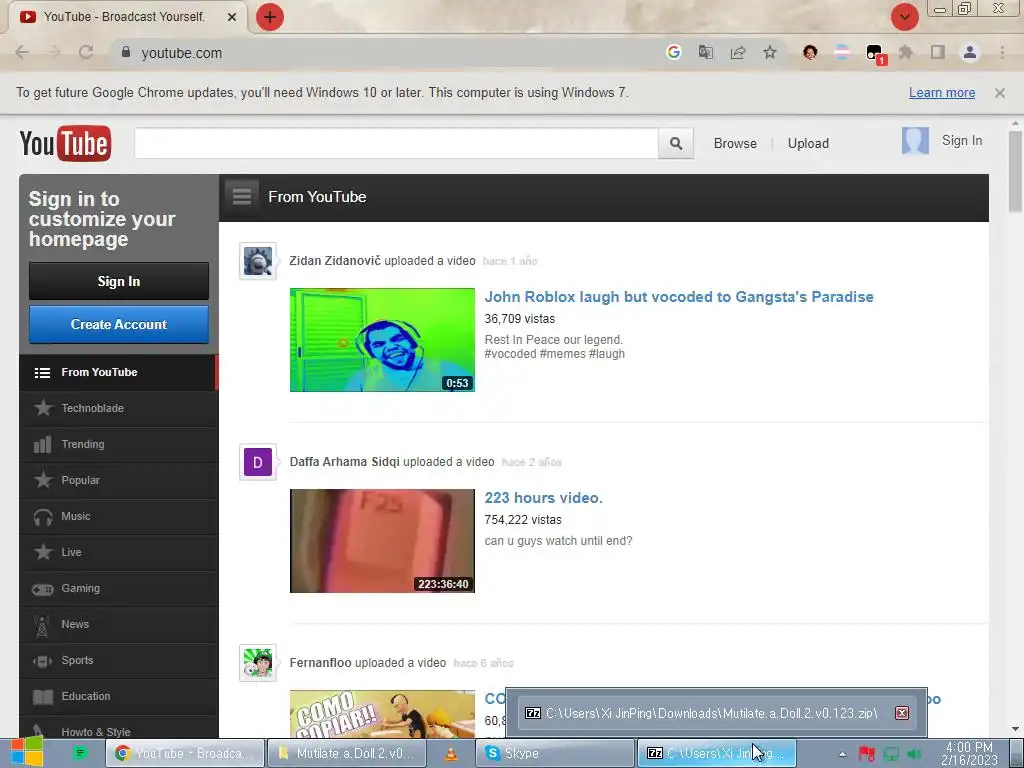Screen dimensions: 1024x768
Task: Open the Google icon in address bar
Action: pos(673,52)
